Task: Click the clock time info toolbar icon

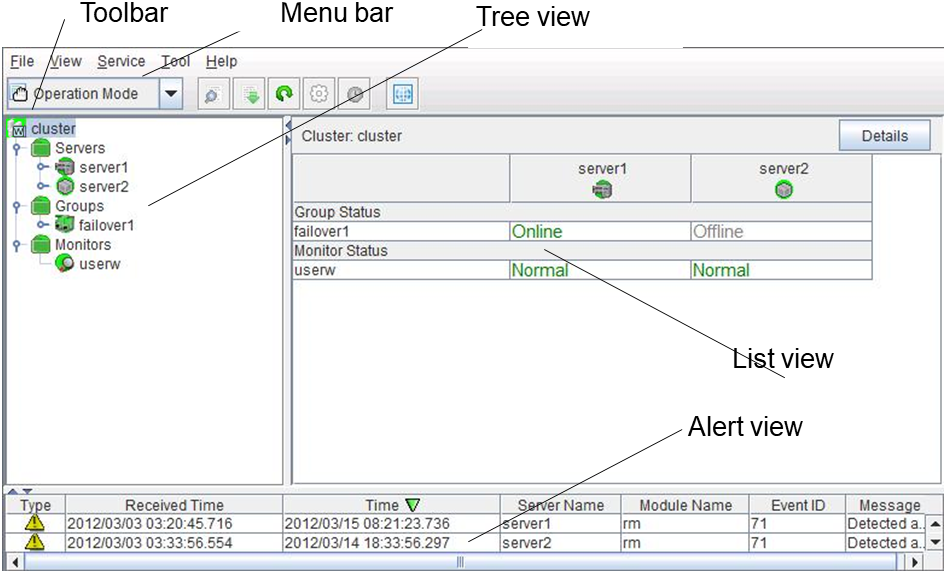Action: tap(355, 94)
